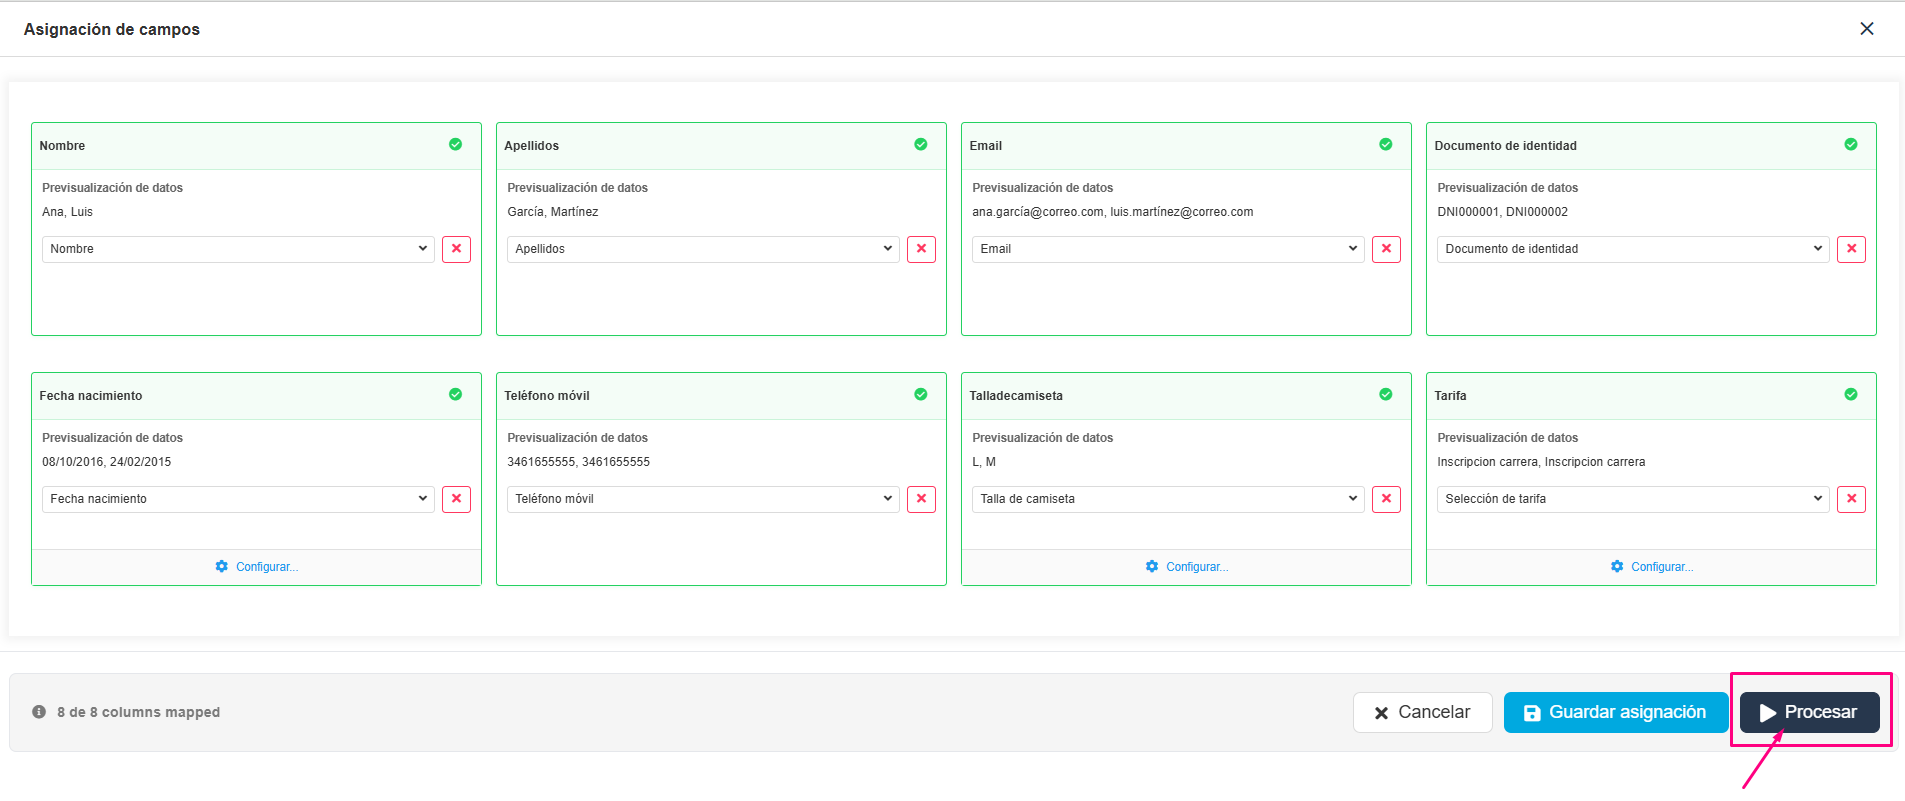Delete the Documento de identidad mapping

pyautogui.click(x=1851, y=249)
